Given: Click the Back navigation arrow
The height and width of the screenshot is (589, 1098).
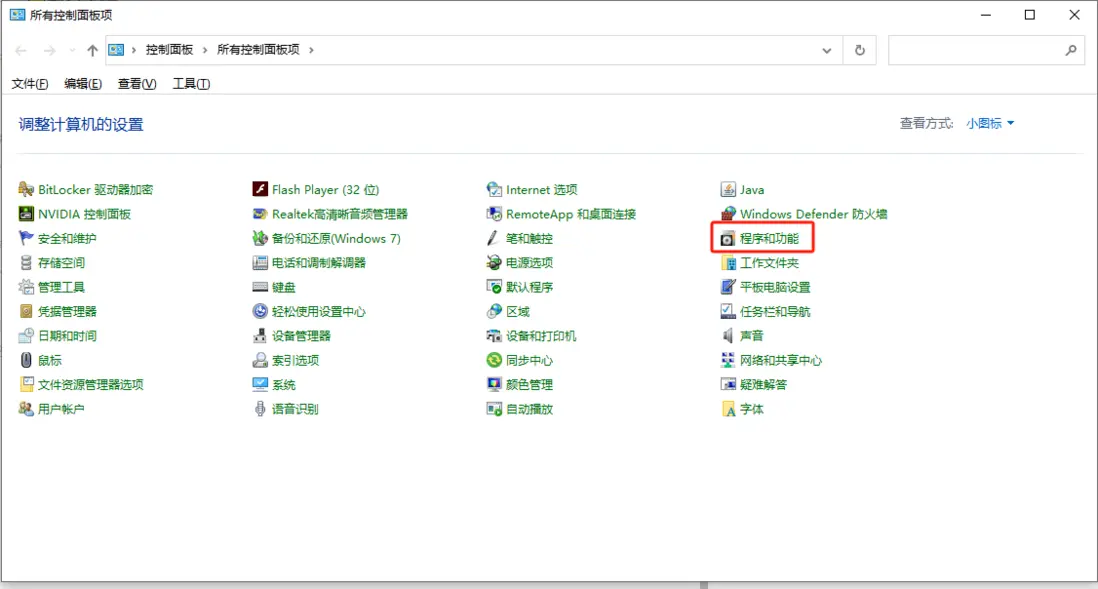Looking at the screenshot, I should point(21,50).
